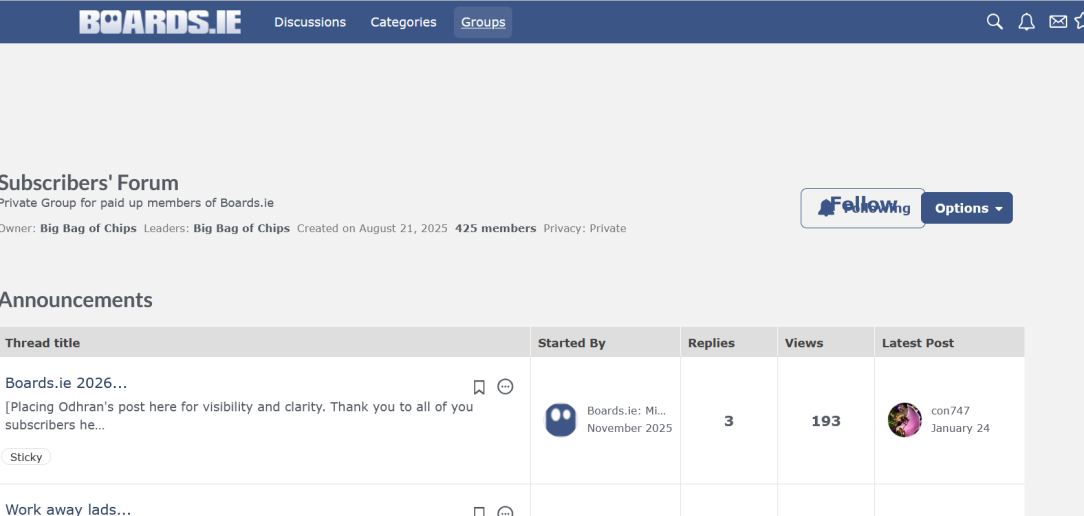Click the January 24 date
1084x516 pixels.
pyautogui.click(x=960, y=428)
